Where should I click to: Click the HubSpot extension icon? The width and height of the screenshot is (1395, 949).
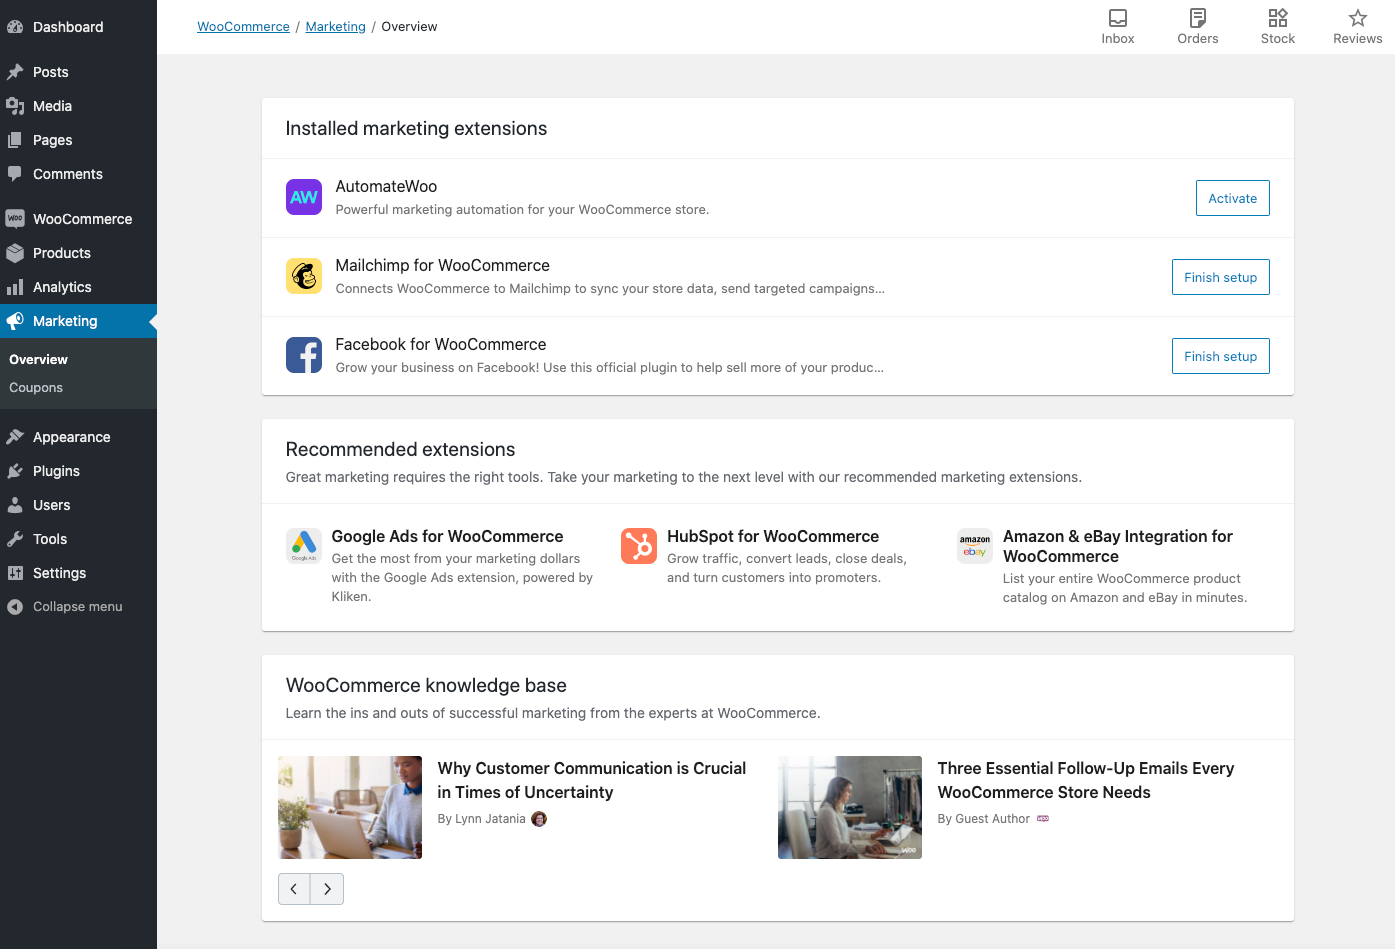[x=639, y=546]
